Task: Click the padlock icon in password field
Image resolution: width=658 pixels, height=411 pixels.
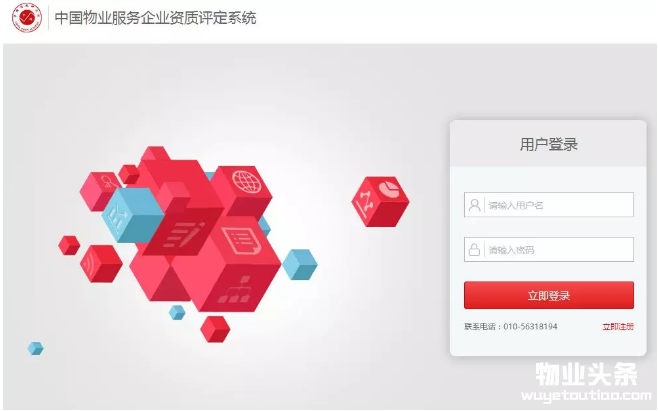Action: click(474, 249)
